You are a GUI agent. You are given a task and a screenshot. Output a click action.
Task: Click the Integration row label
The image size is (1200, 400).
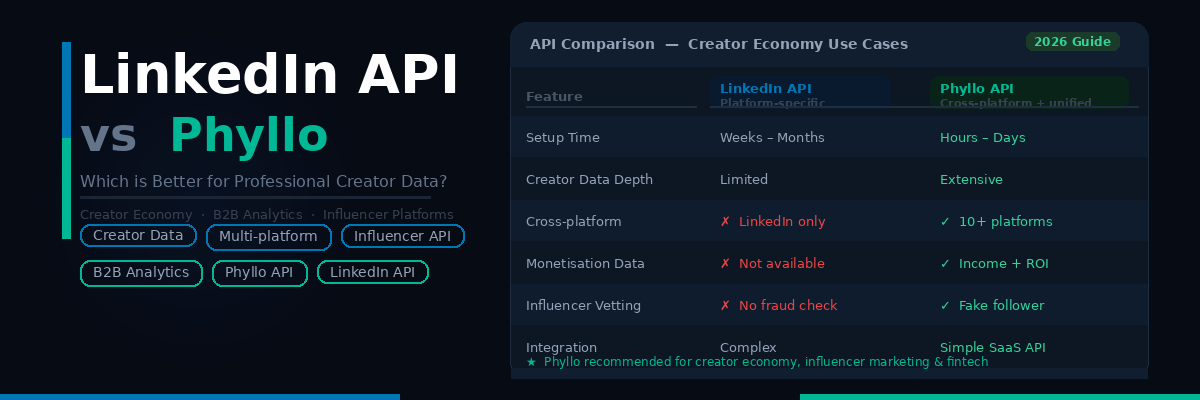click(x=561, y=347)
